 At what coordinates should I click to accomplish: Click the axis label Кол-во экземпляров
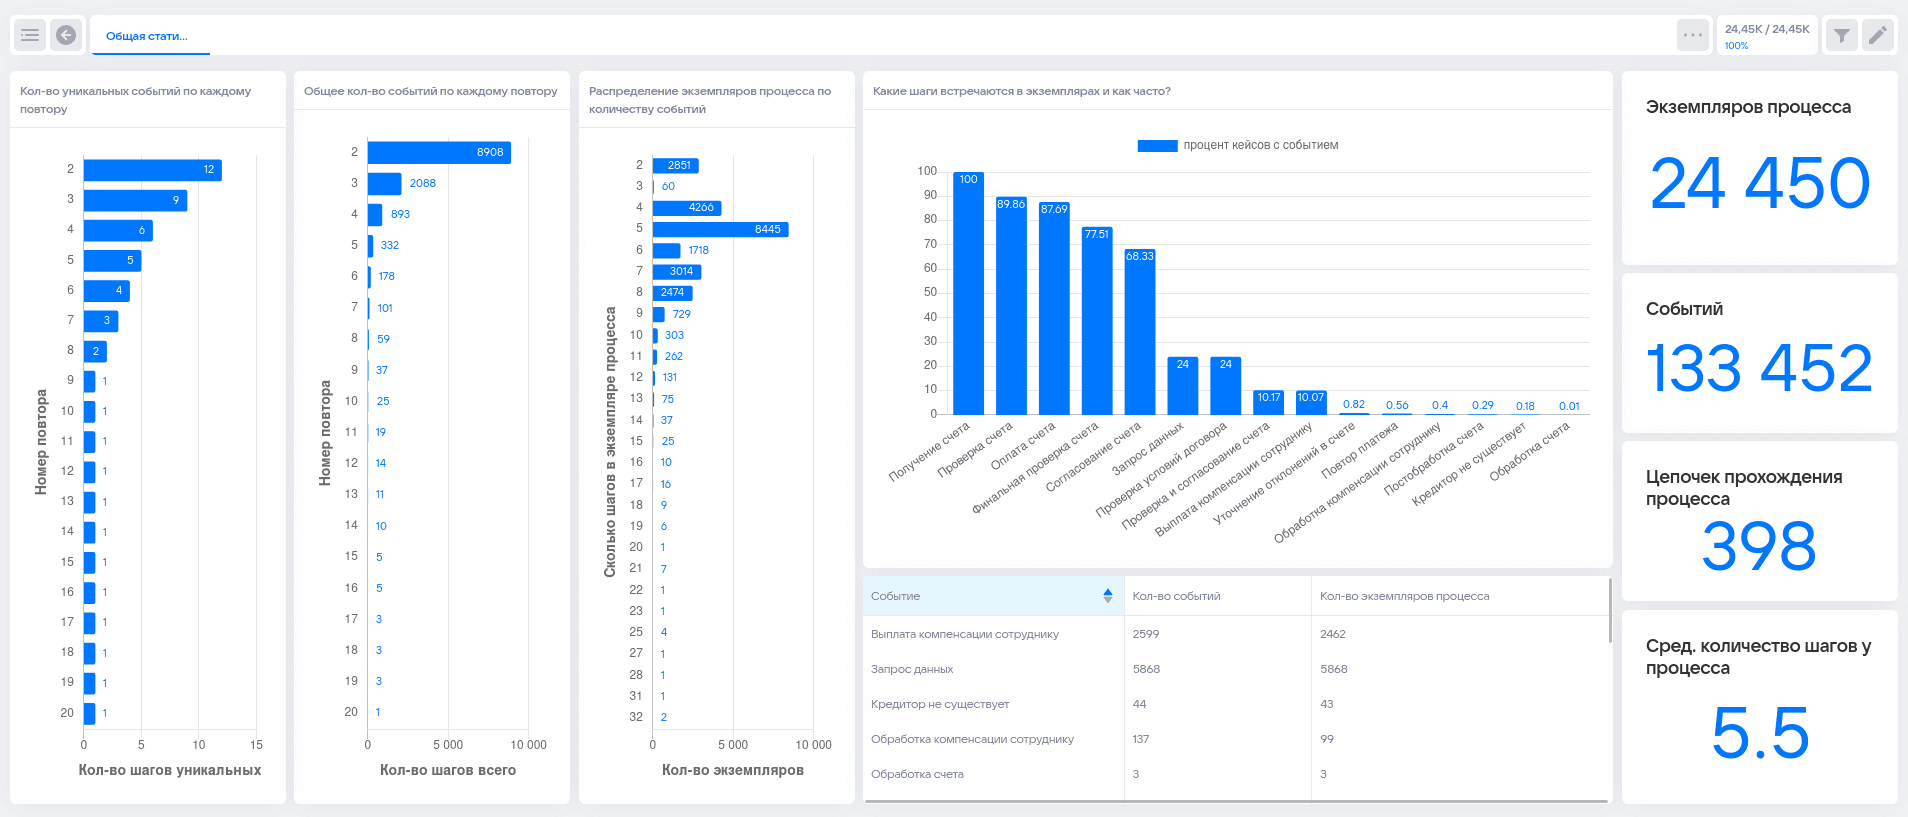pos(733,770)
